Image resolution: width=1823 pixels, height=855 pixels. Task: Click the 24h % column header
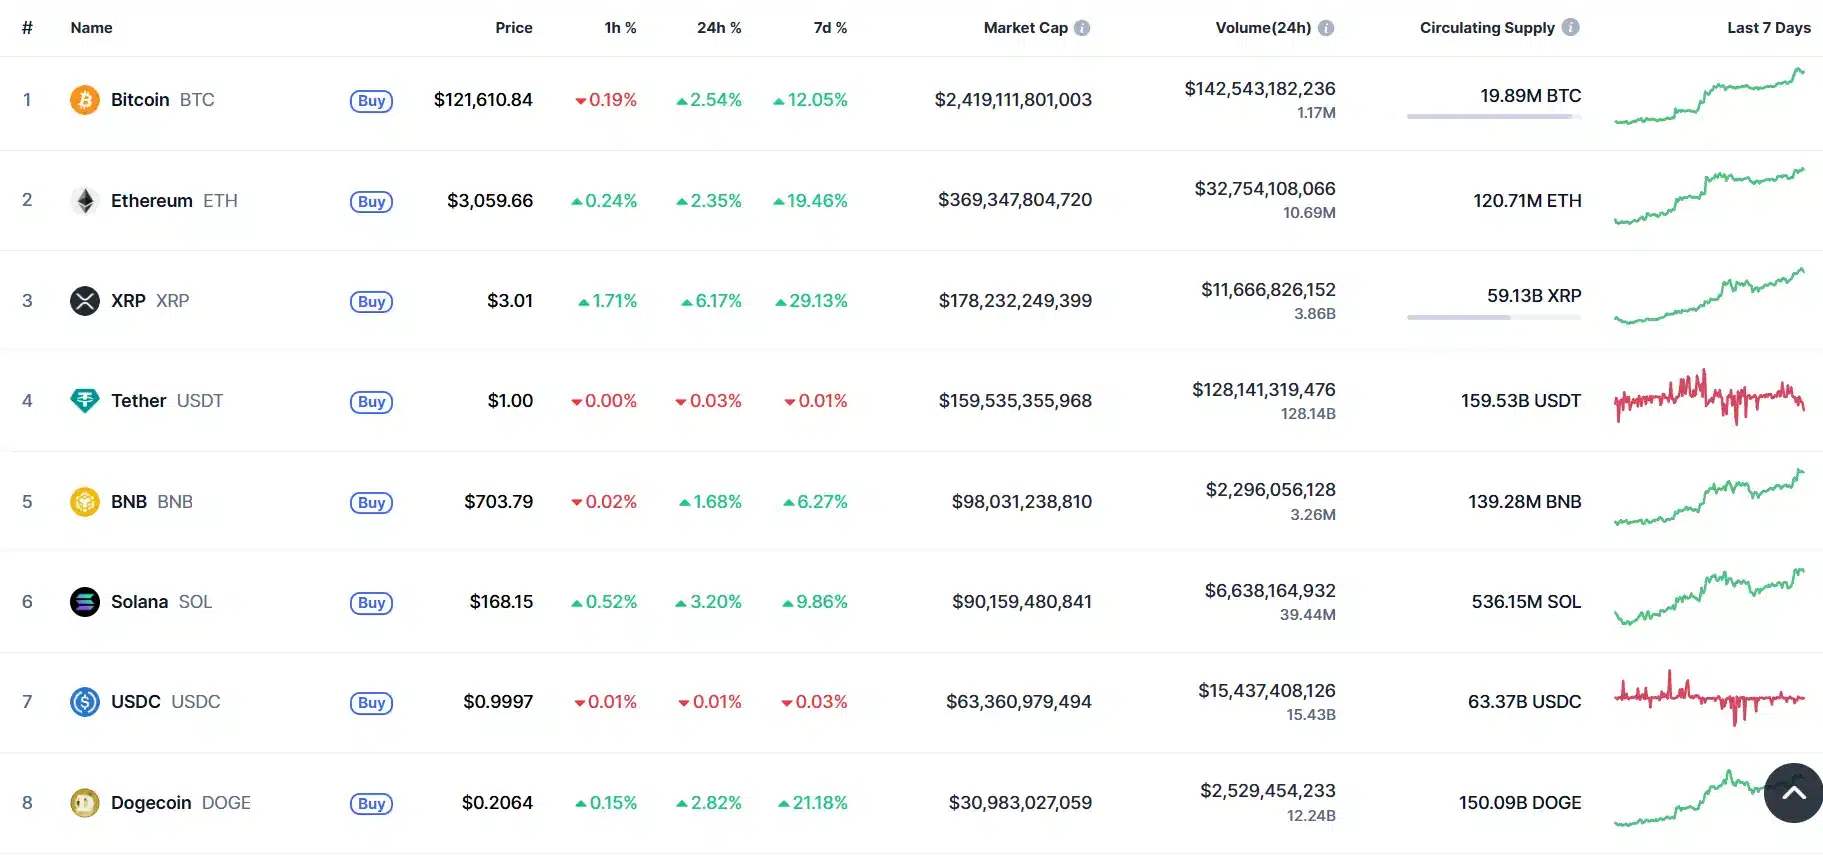(720, 28)
